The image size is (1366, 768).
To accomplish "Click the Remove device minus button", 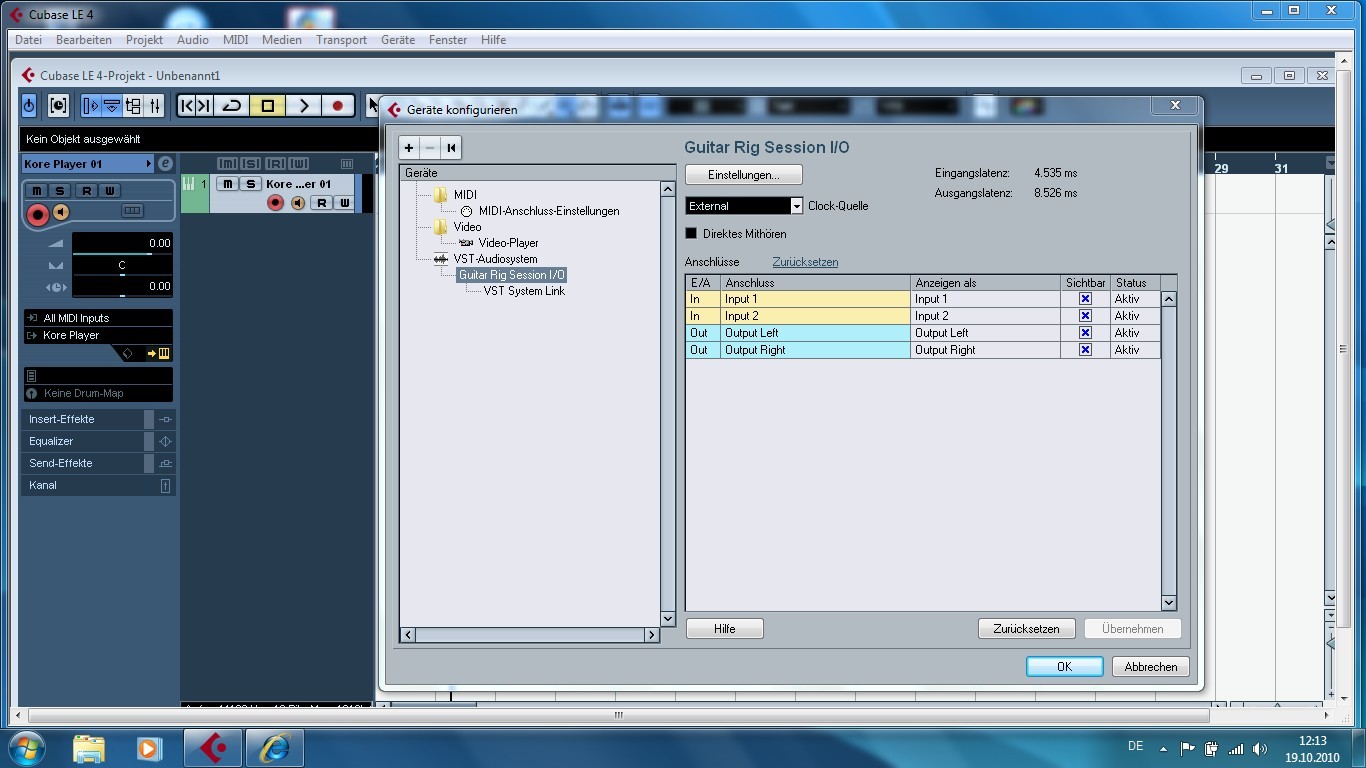I will [430, 148].
